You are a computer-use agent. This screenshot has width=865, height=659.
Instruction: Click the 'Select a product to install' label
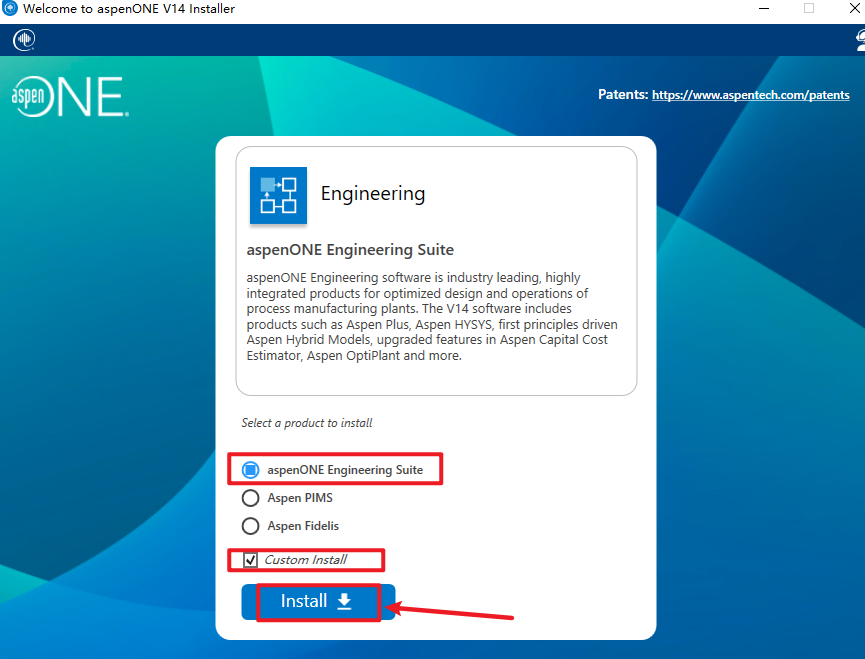[x=307, y=423]
